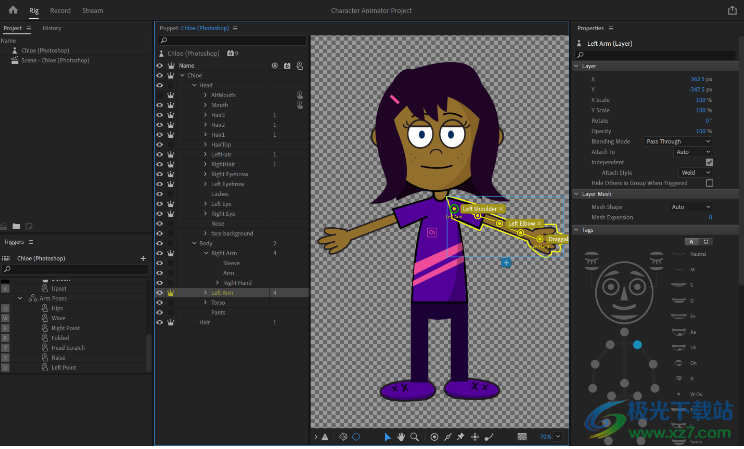This screenshot has height=449, width=744.
Task: Select the viseme letter A tag button
Action: point(691,242)
